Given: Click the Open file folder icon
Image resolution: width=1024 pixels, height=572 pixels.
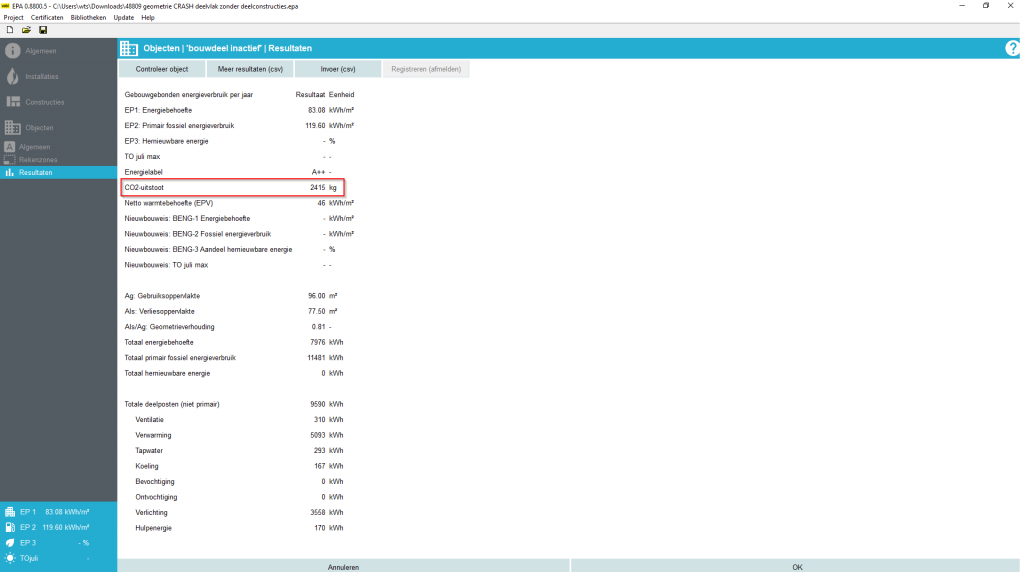Looking at the screenshot, I should [26, 30].
